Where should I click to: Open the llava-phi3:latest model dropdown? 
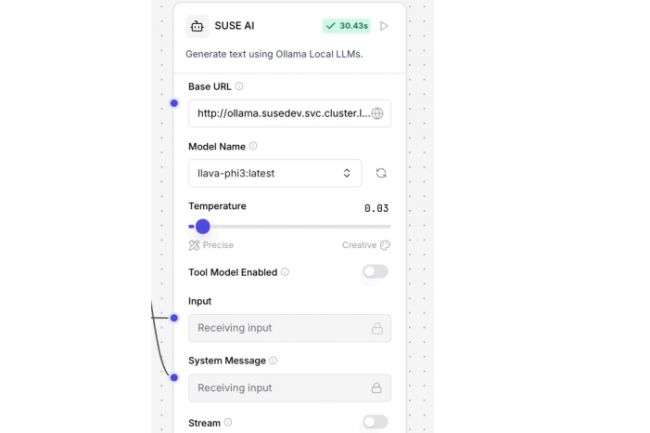pyautogui.click(x=275, y=173)
